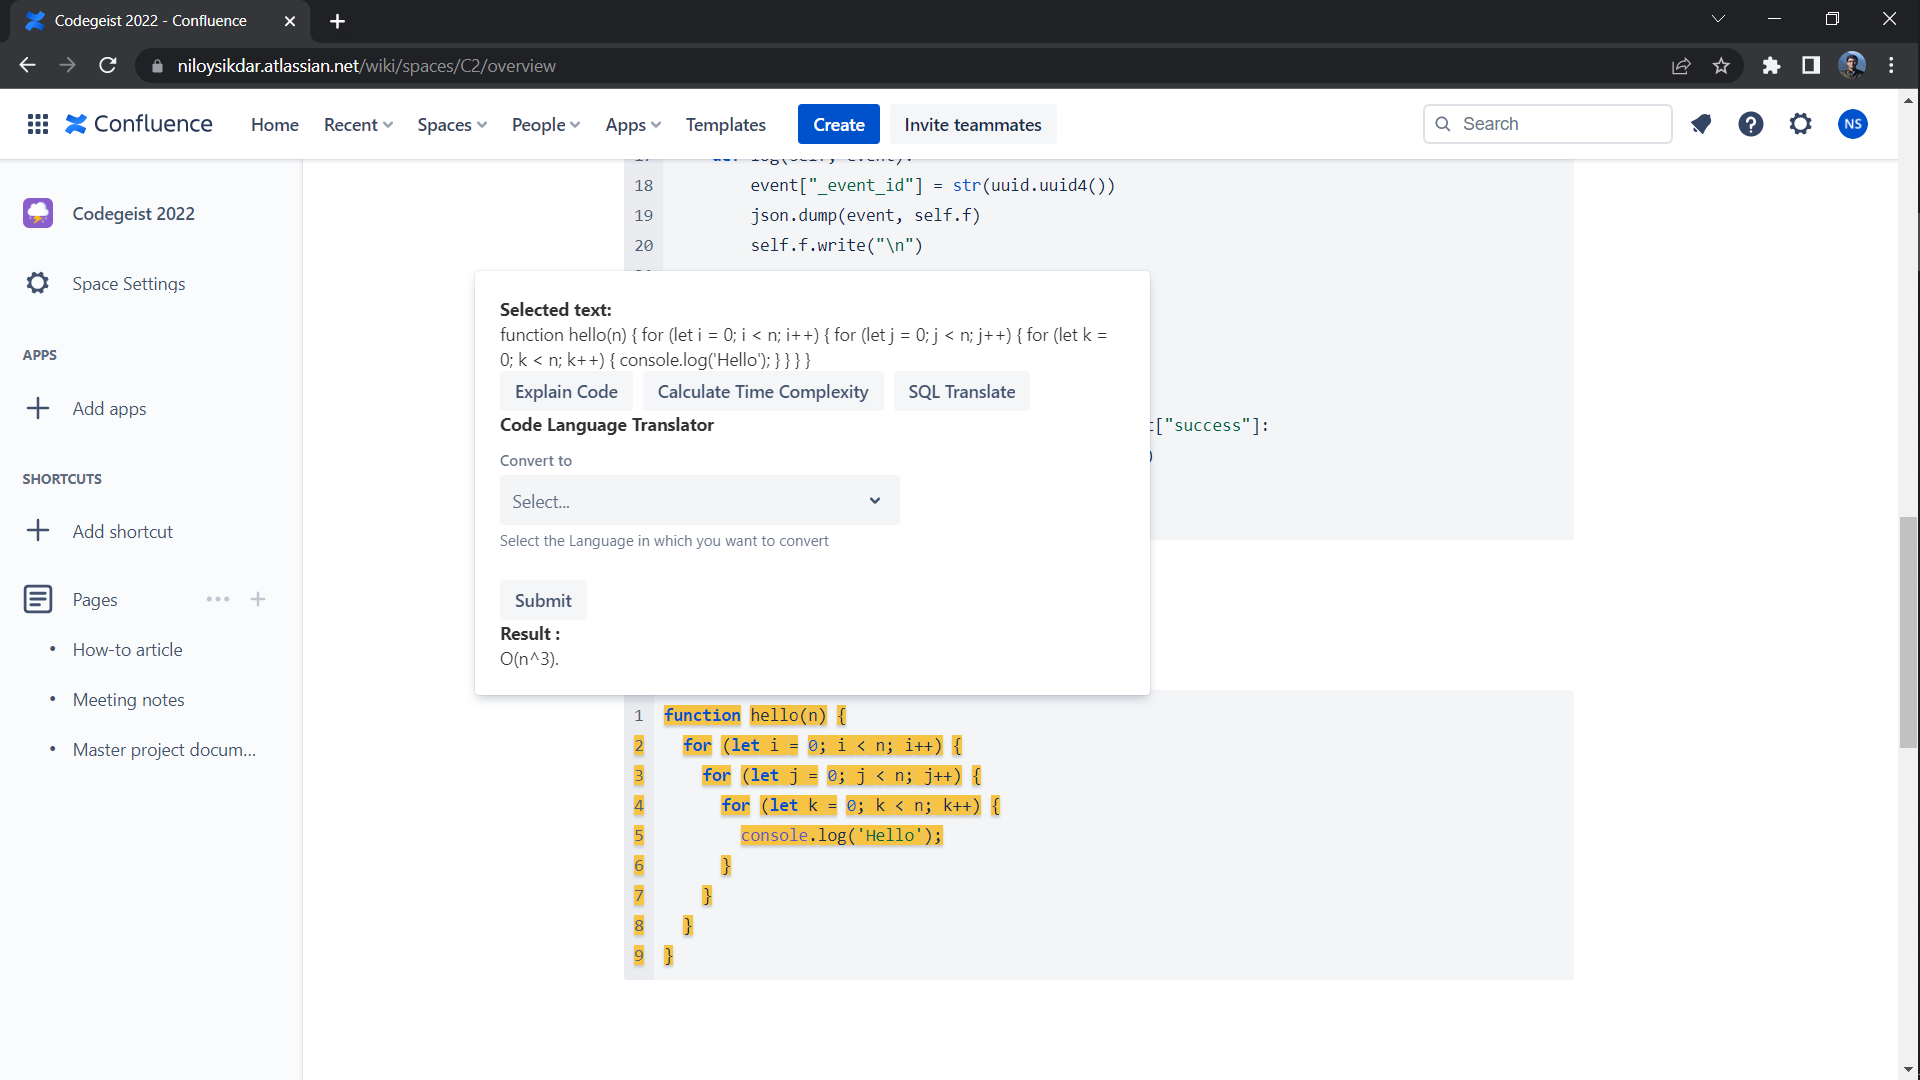
Task: Open the Pages more options ellipsis
Action: click(x=218, y=599)
